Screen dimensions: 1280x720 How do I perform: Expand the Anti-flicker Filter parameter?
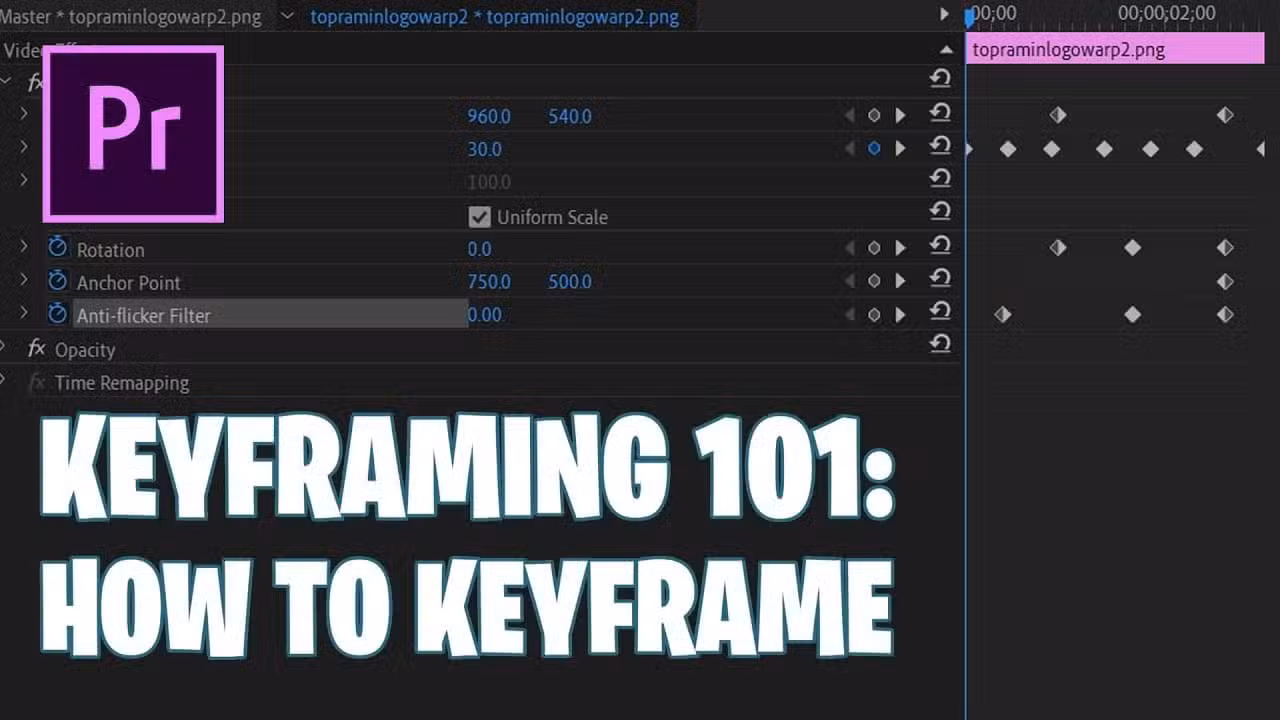[24, 312]
